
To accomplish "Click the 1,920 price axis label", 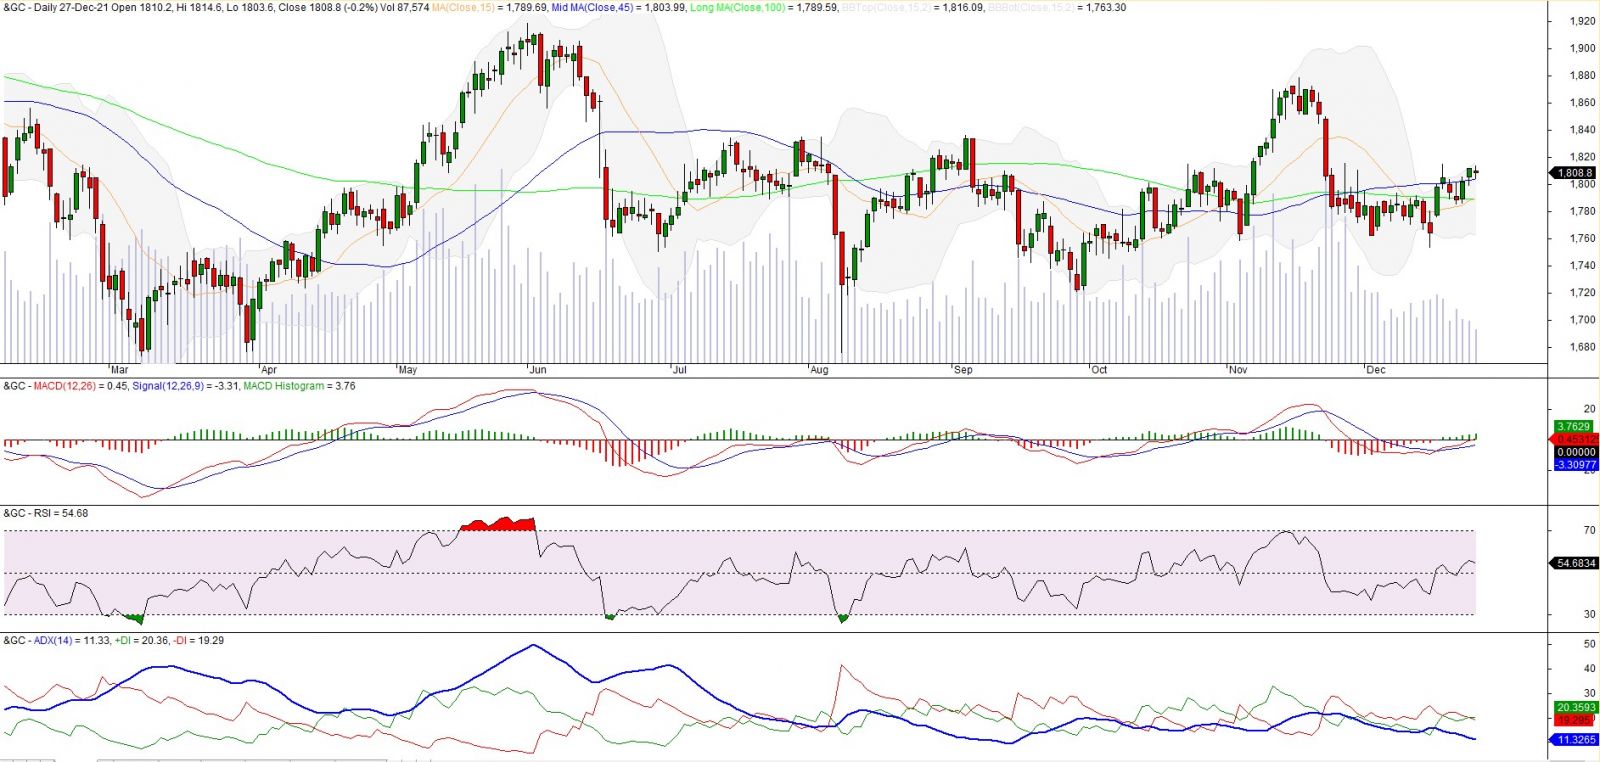I will [1582, 21].
